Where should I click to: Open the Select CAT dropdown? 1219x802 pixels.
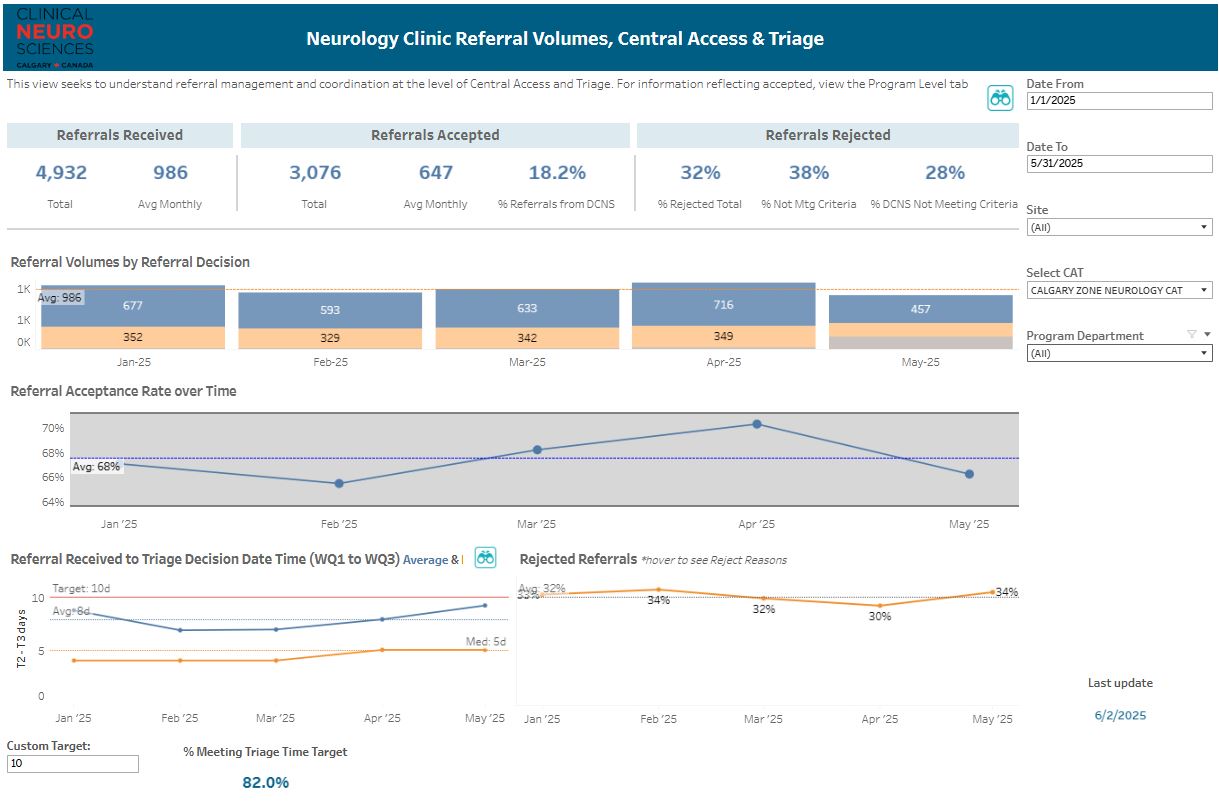click(1119, 290)
